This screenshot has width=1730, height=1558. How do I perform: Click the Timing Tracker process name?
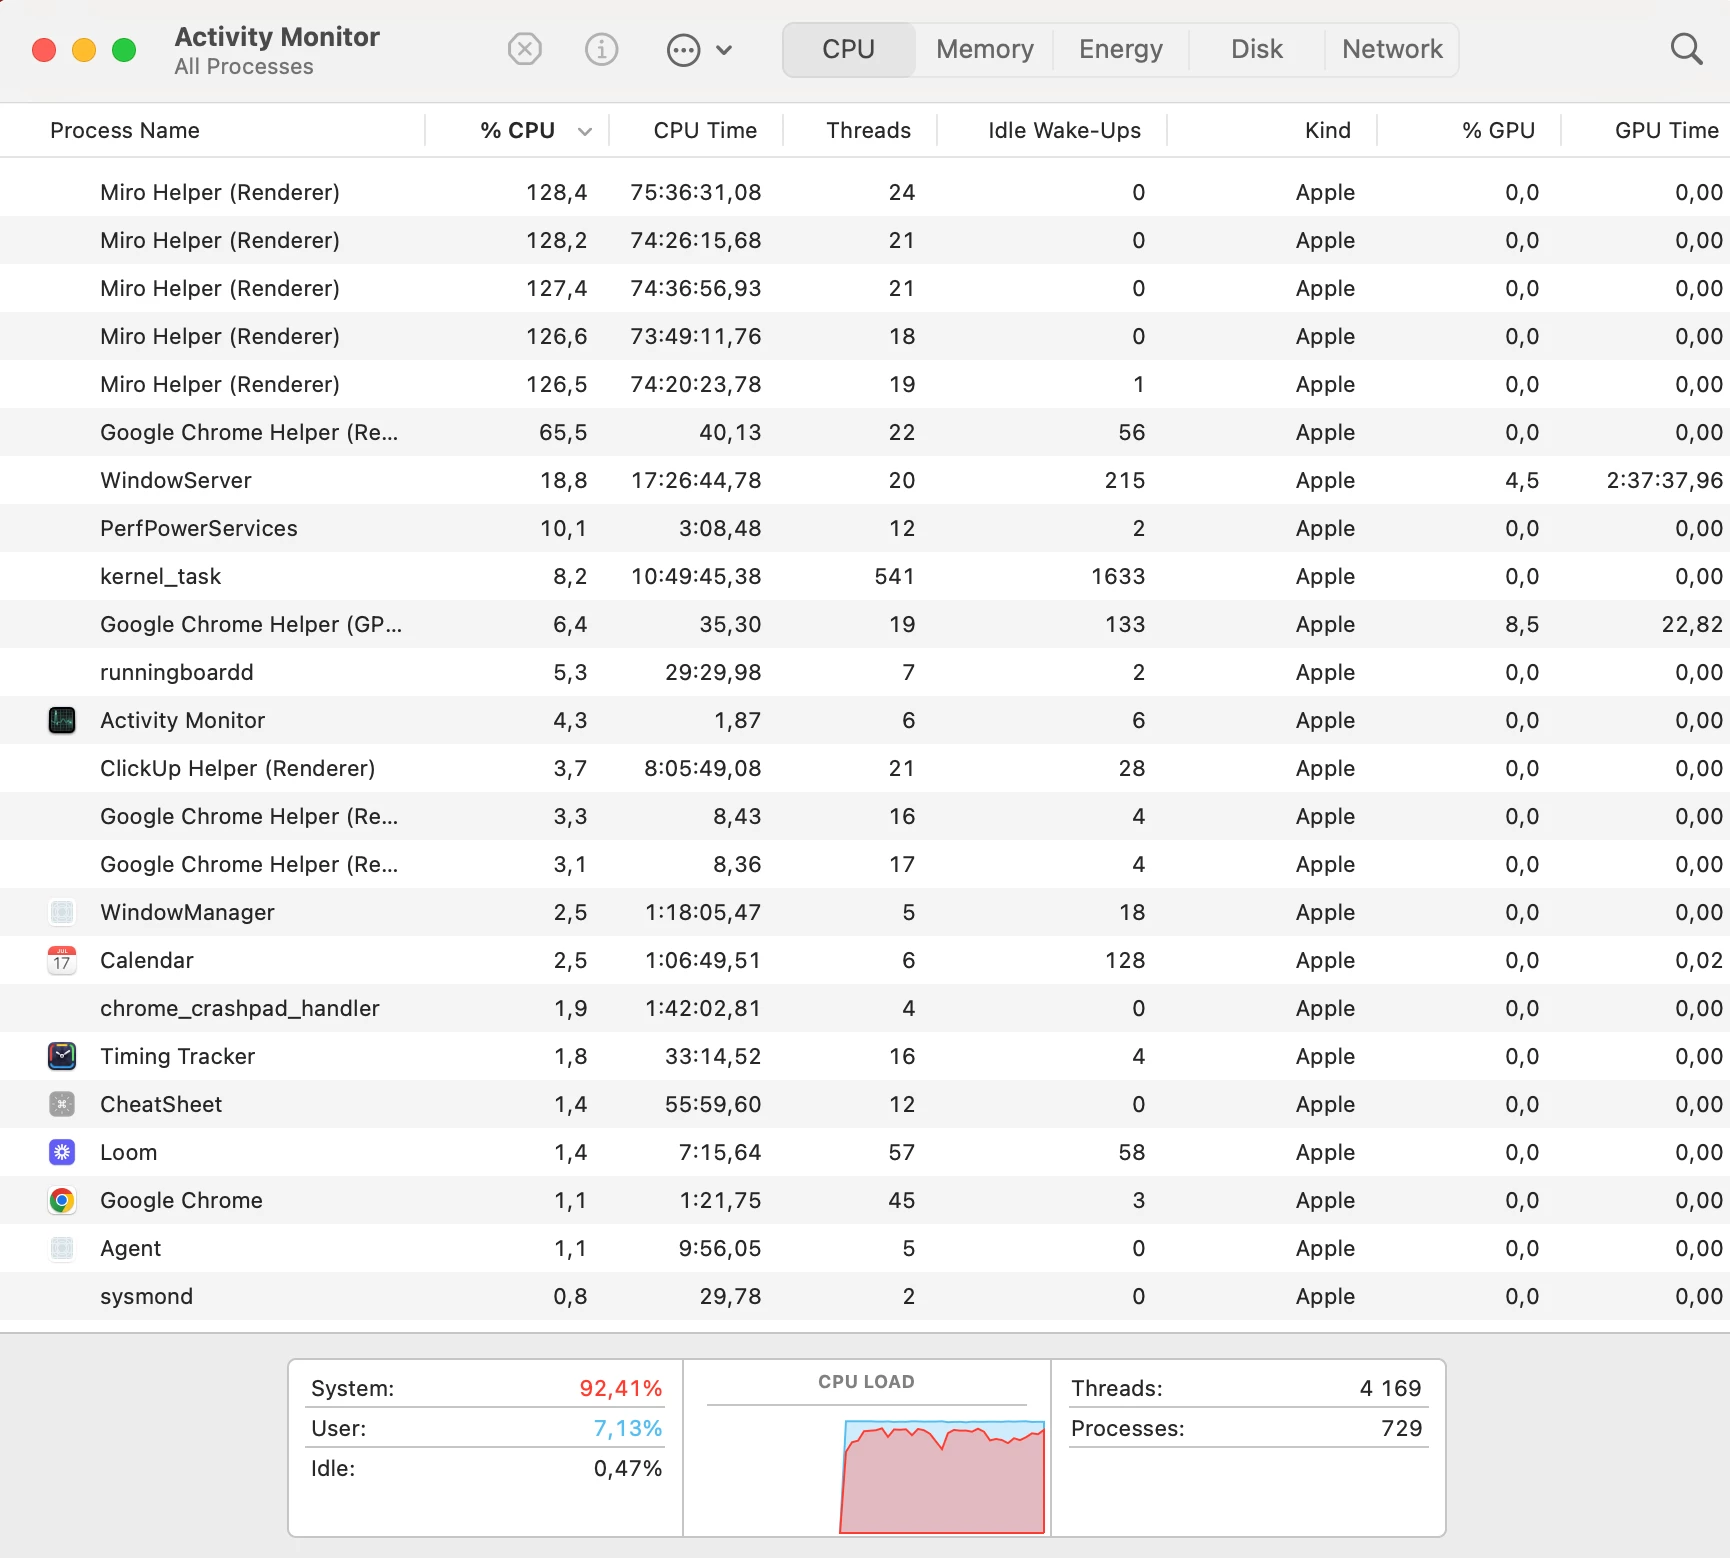tap(178, 1056)
